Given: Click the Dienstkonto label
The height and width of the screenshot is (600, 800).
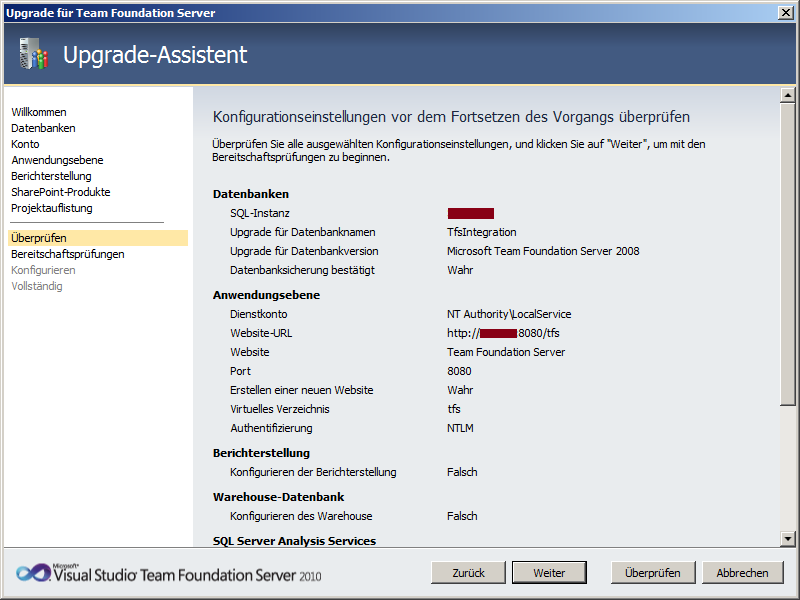Looking at the screenshot, I should click(259, 314).
